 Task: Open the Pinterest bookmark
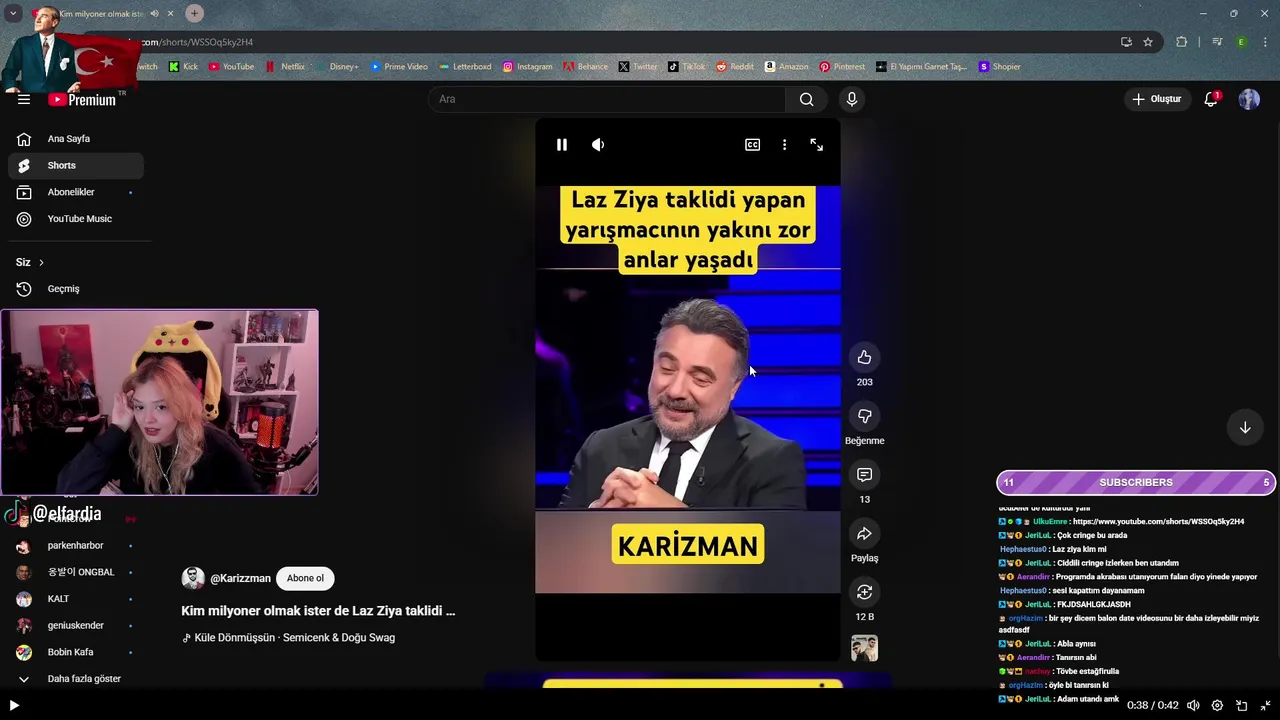click(842, 67)
